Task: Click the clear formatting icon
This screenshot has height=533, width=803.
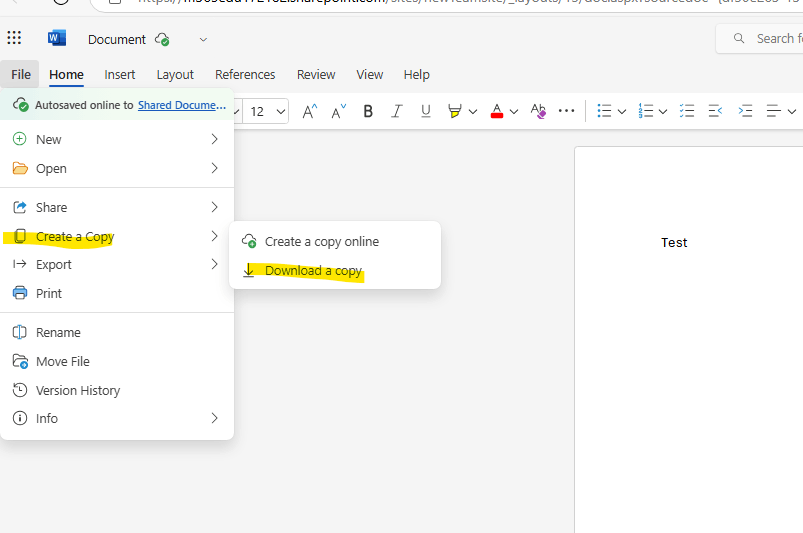Action: pyautogui.click(x=538, y=111)
